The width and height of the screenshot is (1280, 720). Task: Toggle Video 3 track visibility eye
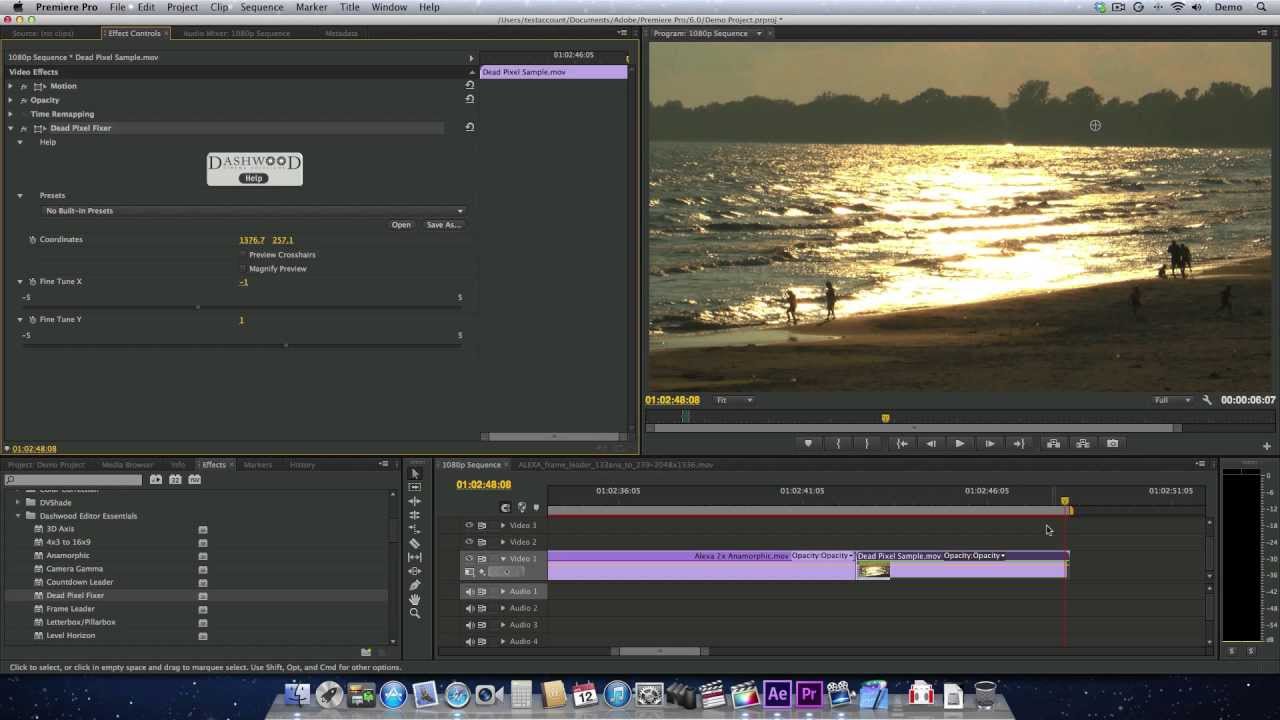pos(469,525)
